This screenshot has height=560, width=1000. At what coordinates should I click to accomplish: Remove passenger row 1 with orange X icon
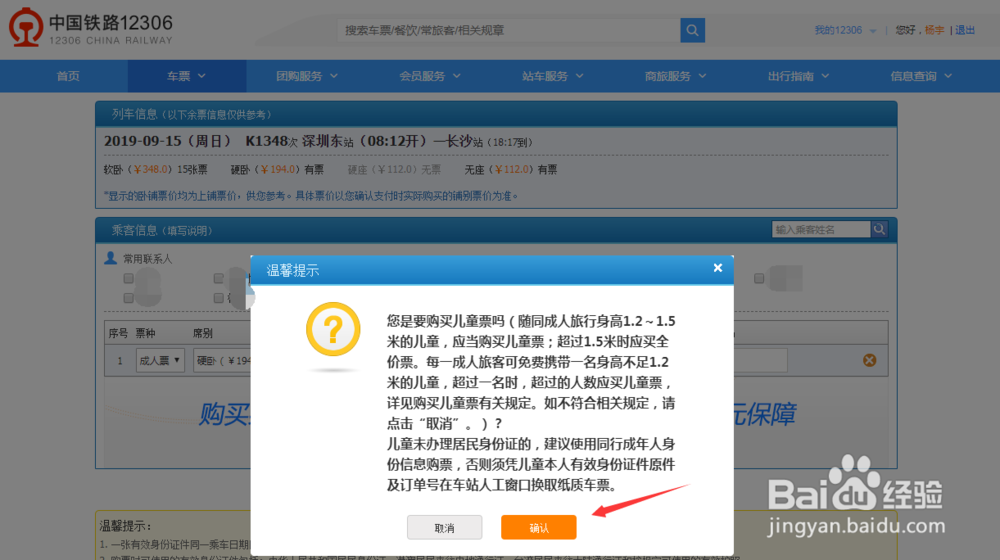869,360
